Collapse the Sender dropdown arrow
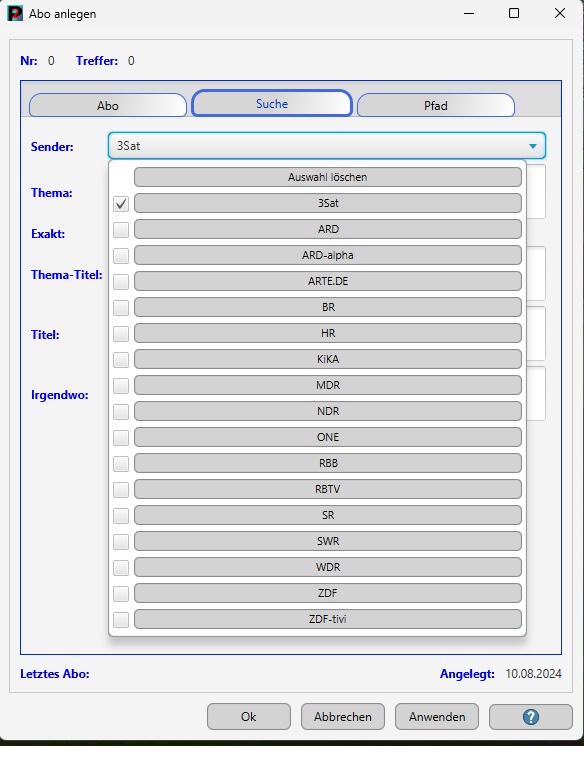This screenshot has height=764, width=584. [532, 146]
